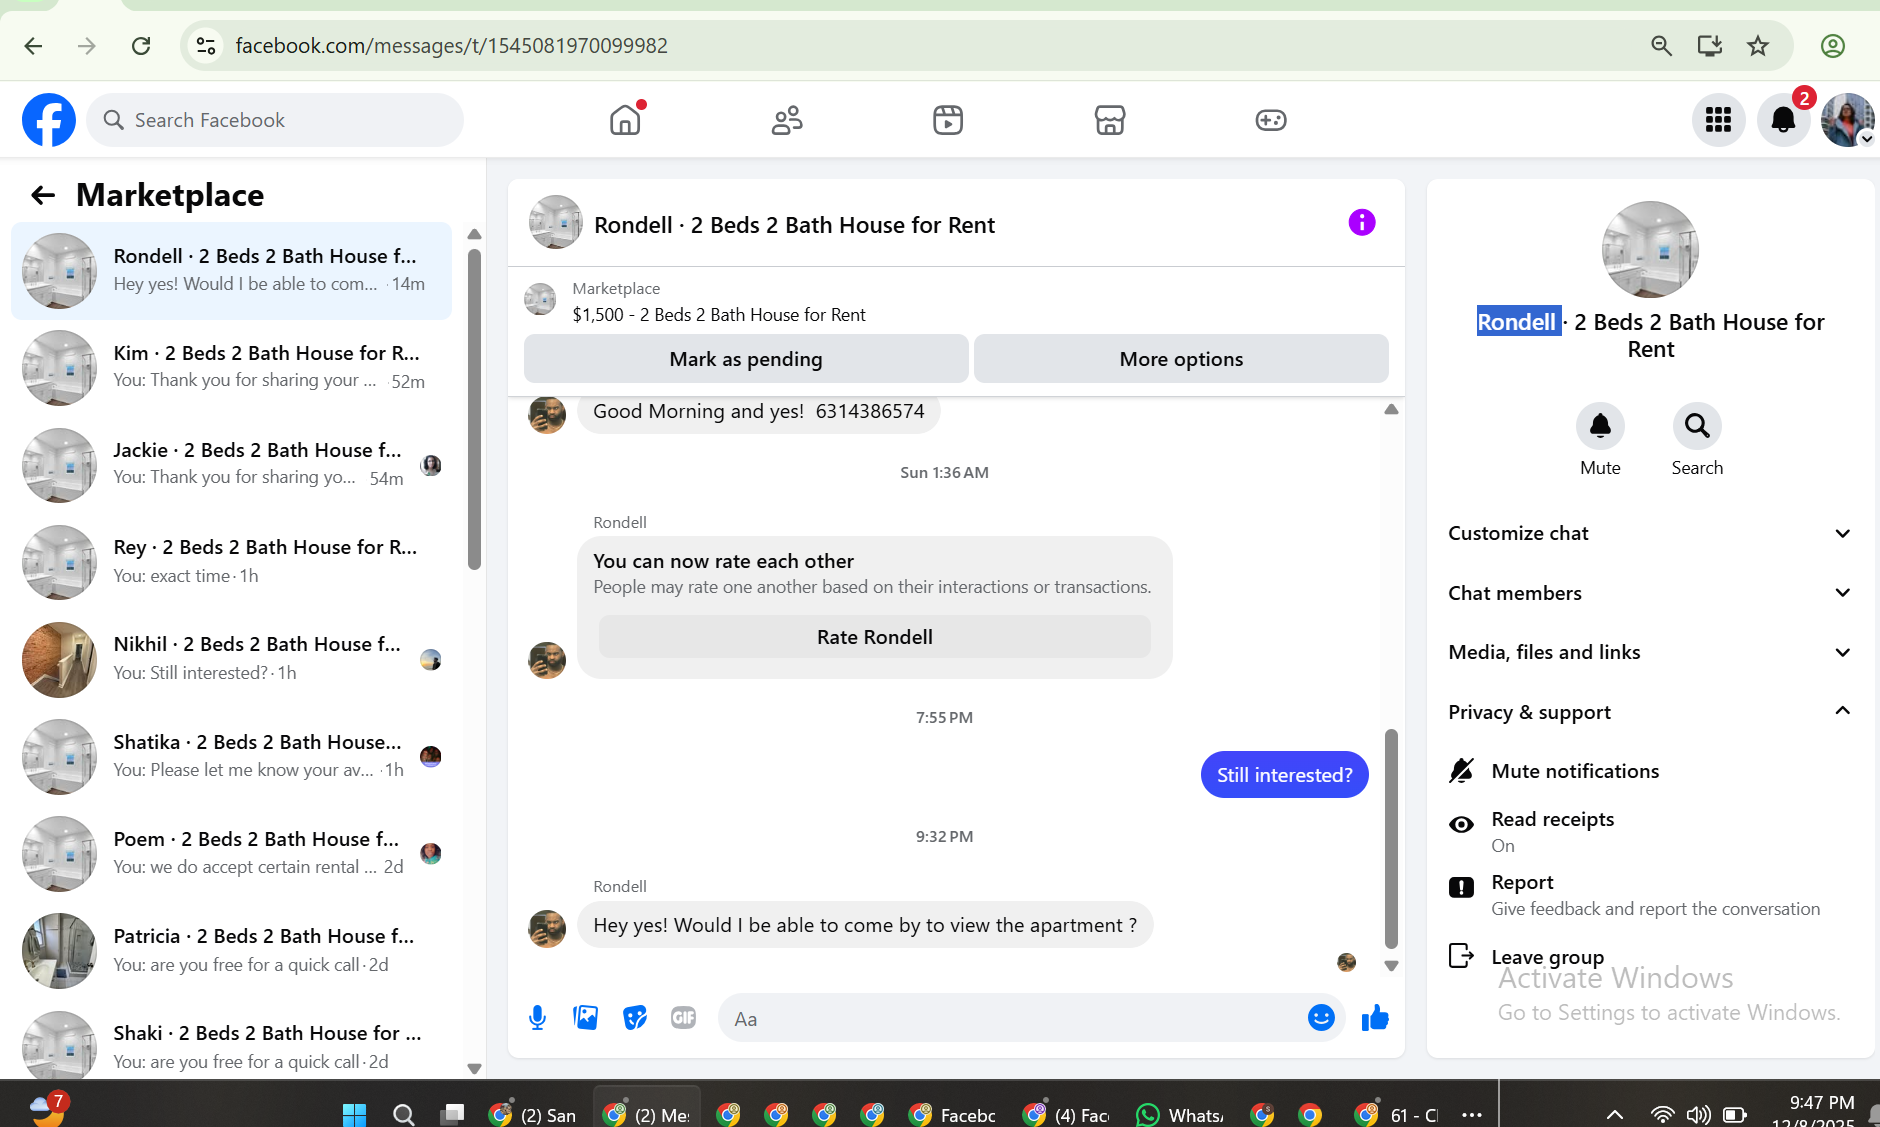Open Windows Start menu
The height and width of the screenshot is (1127, 1880).
coord(354,1114)
